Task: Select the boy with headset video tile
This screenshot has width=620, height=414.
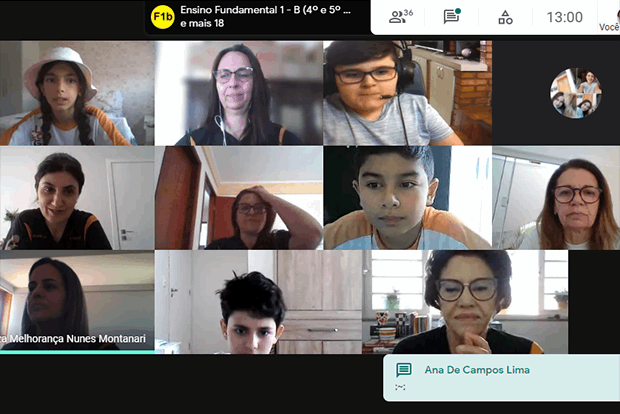Action: tap(408, 93)
